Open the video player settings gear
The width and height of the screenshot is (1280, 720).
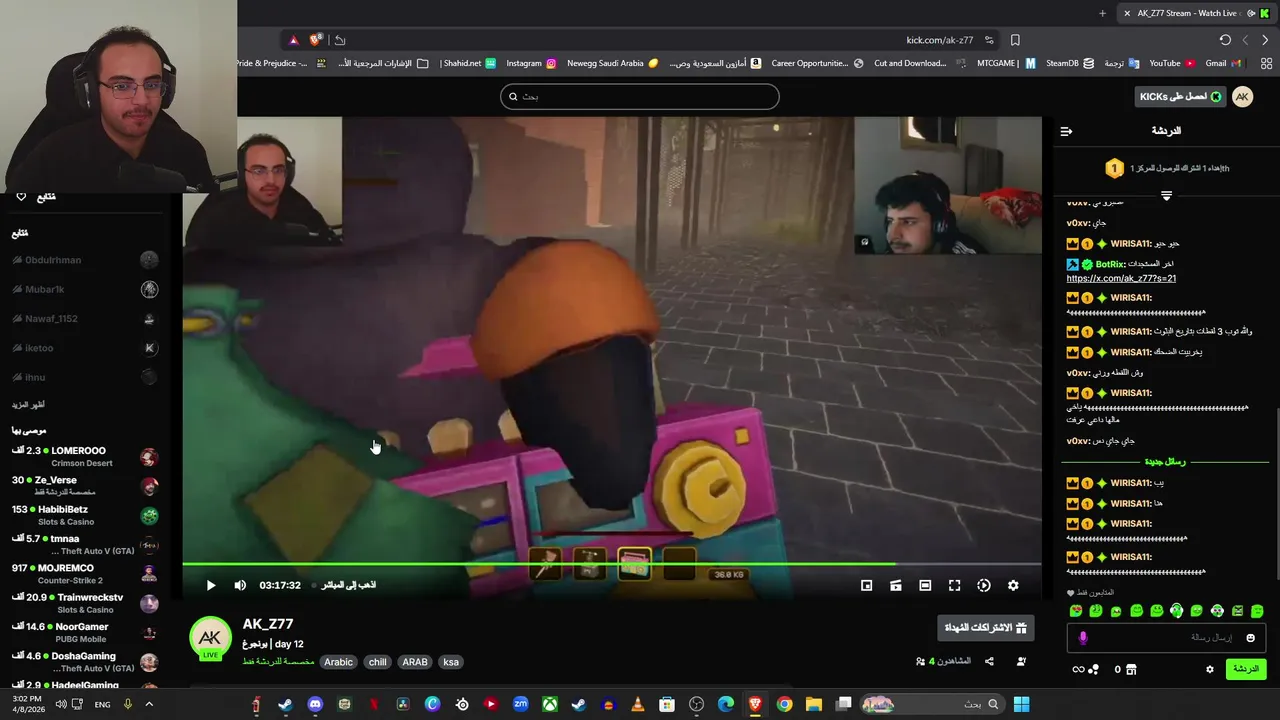tap(1013, 585)
